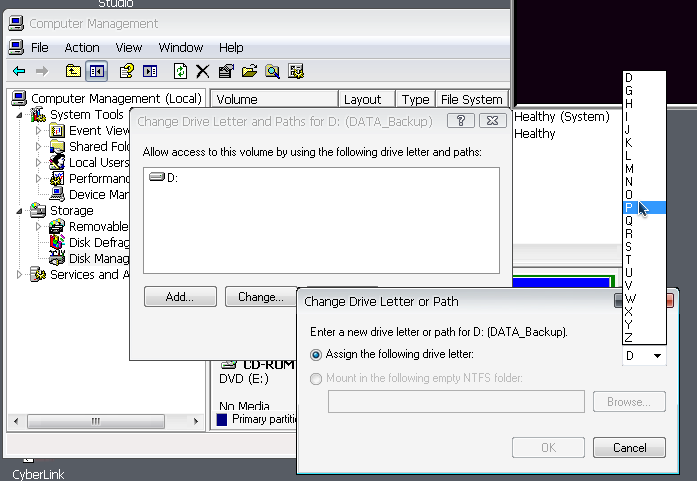Click the Removable Storage tree icon
The height and width of the screenshot is (481, 697).
coord(56,226)
